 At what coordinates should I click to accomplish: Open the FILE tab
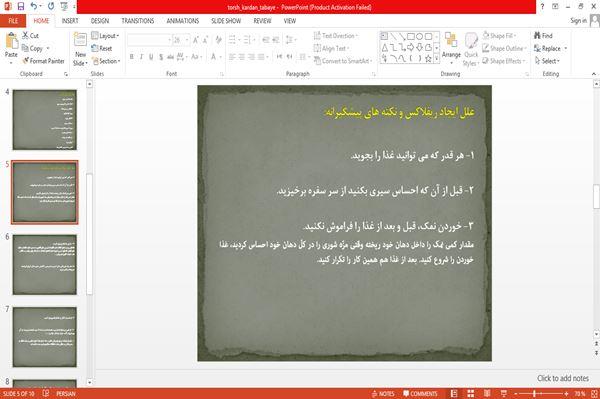coord(13,21)
